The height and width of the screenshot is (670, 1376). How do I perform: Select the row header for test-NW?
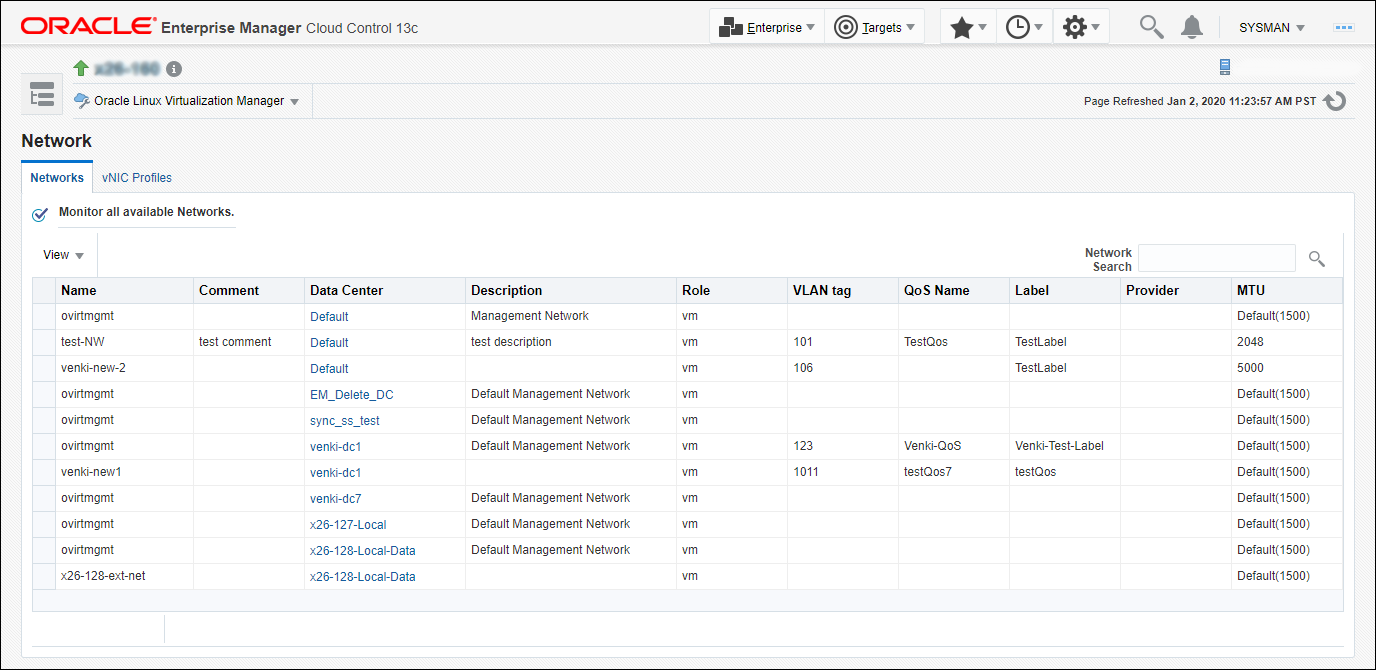point(44,342)
